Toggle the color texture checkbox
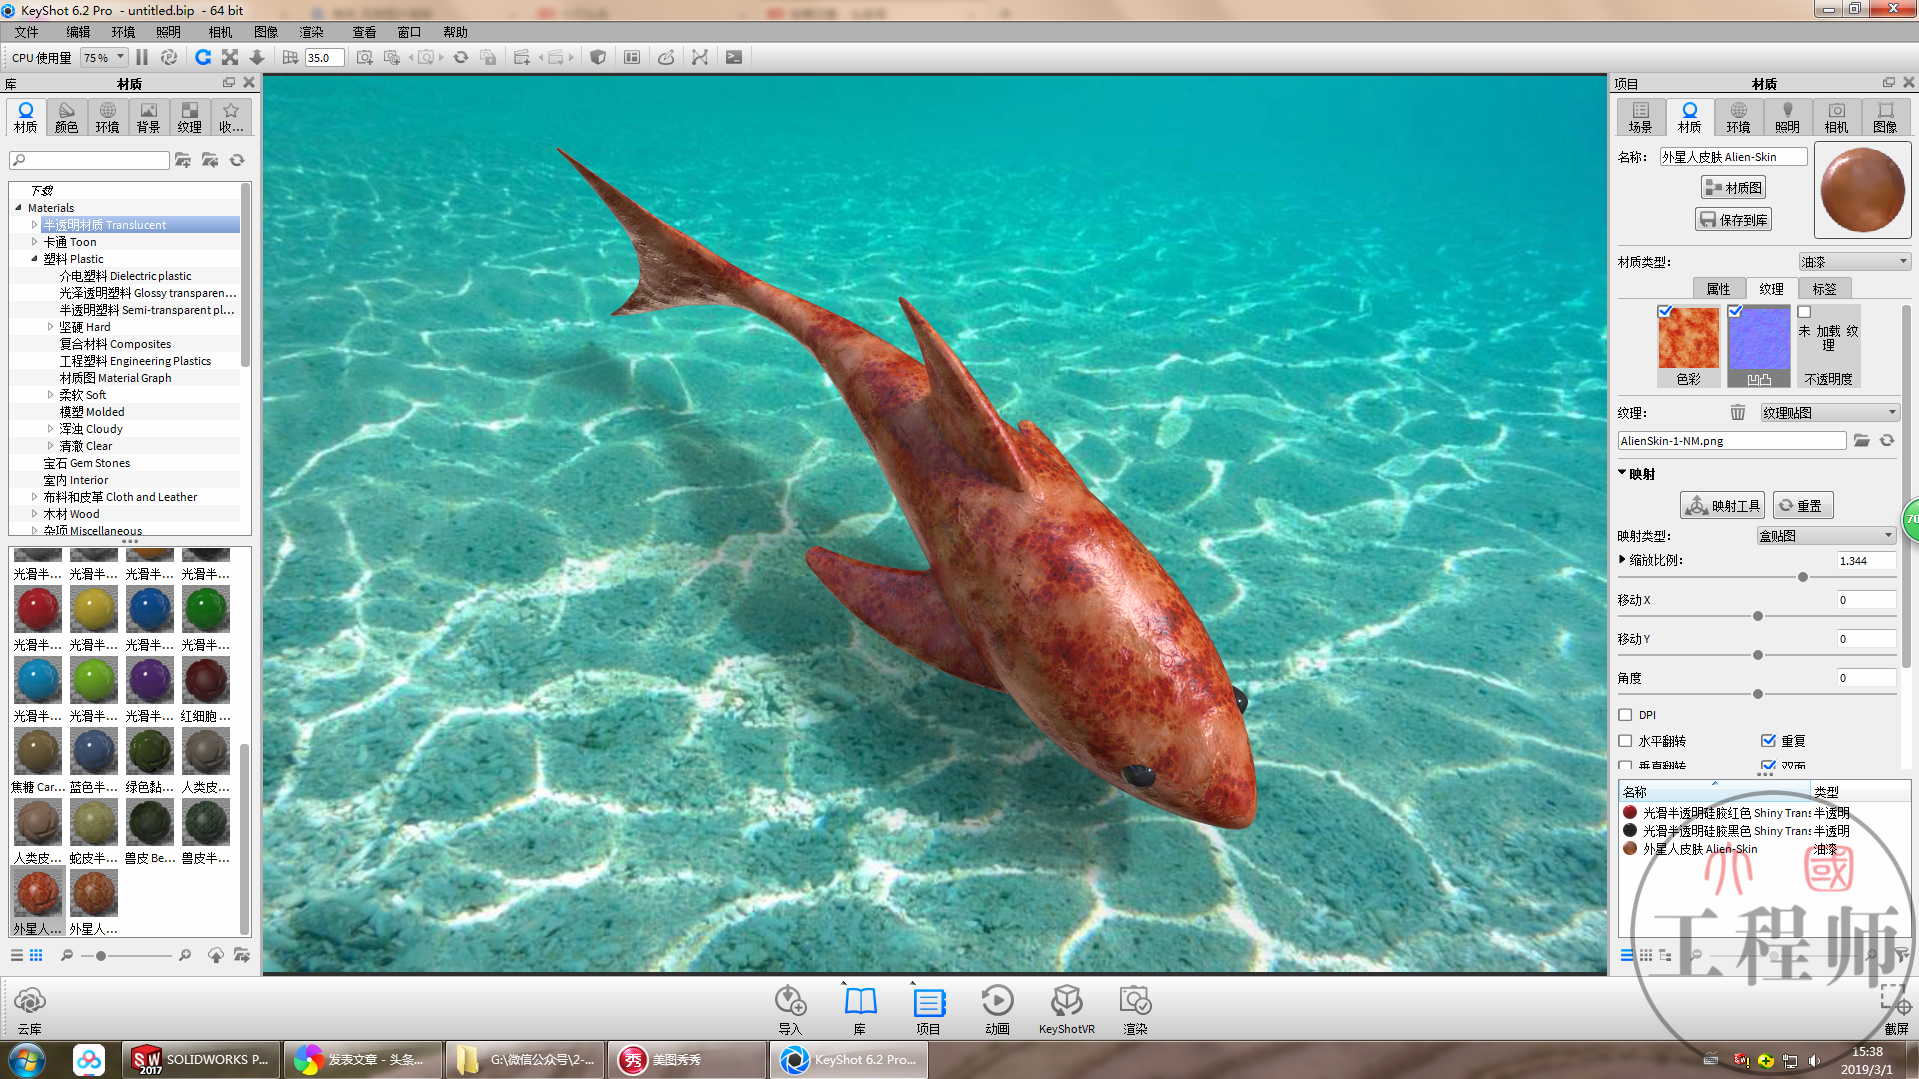1919x1079 pixels. click(1665, 311)
